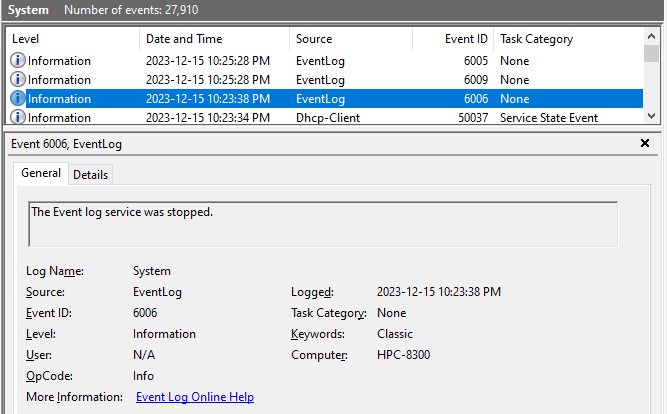This screenshot has height=414, width=667.
Task: Click the Logged date value in details
Action: 438,292
